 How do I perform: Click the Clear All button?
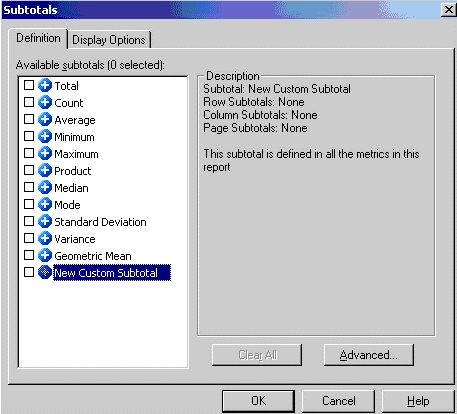(257, 355)
